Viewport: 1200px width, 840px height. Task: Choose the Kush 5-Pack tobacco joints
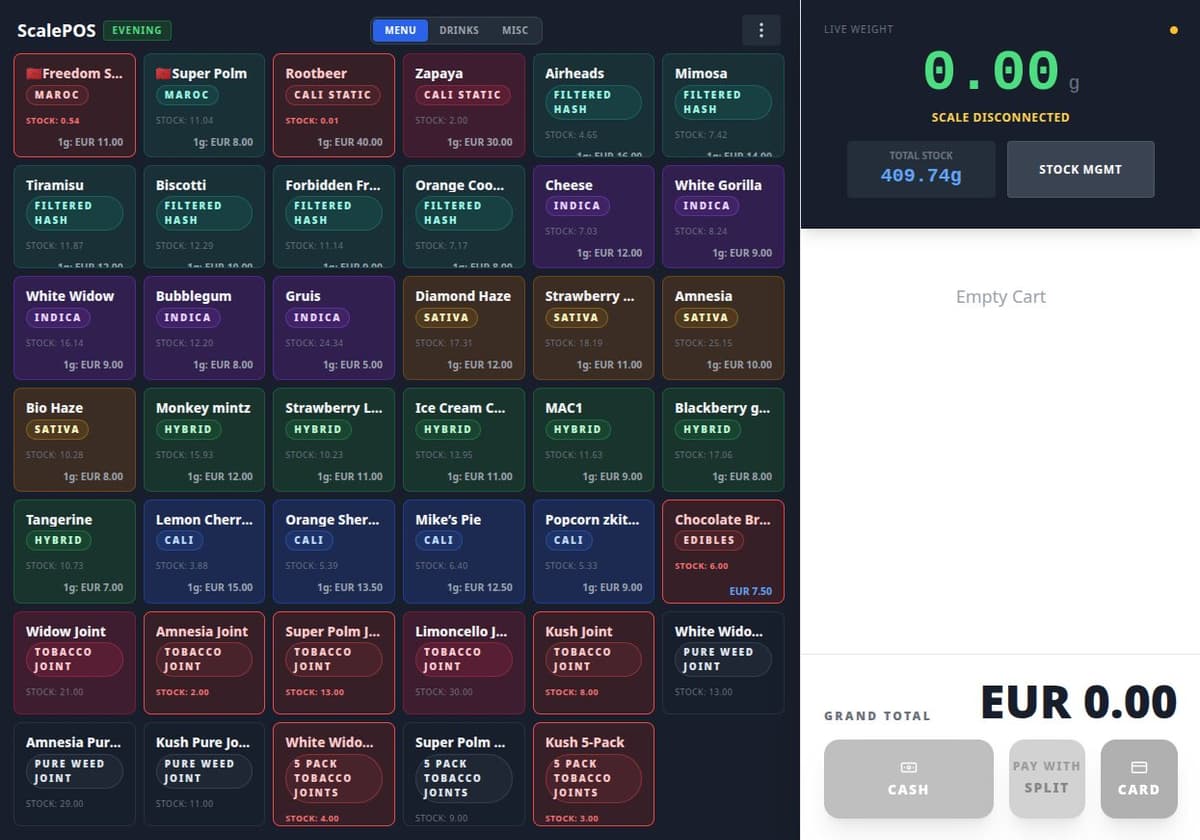pyautogui.click(x=594, y=774)
